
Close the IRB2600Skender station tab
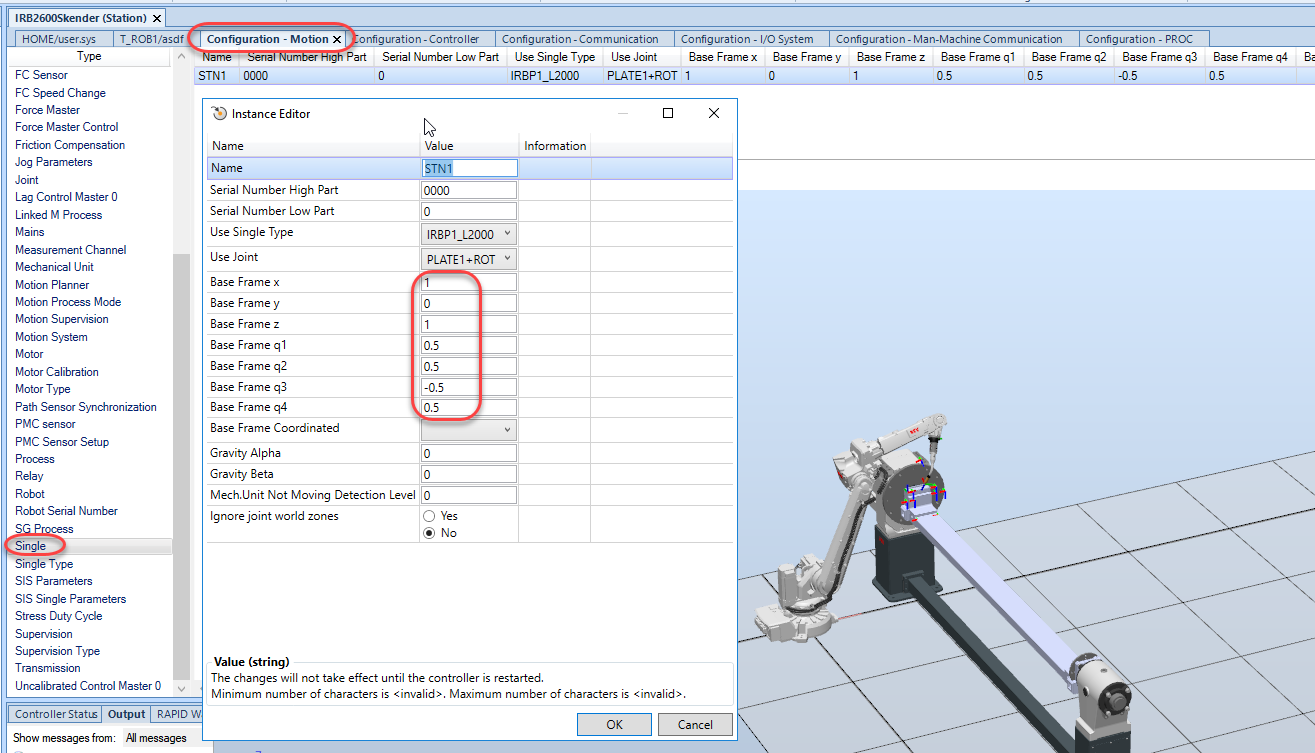click(157, 18)
